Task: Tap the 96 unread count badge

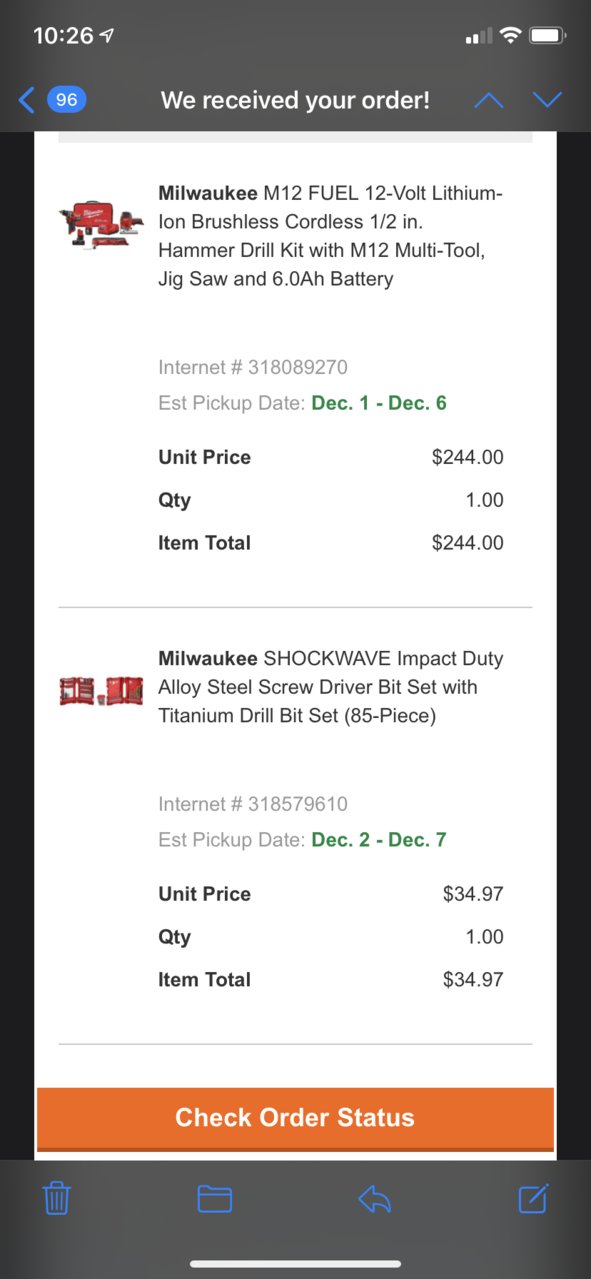Action: tap(66, 100)
